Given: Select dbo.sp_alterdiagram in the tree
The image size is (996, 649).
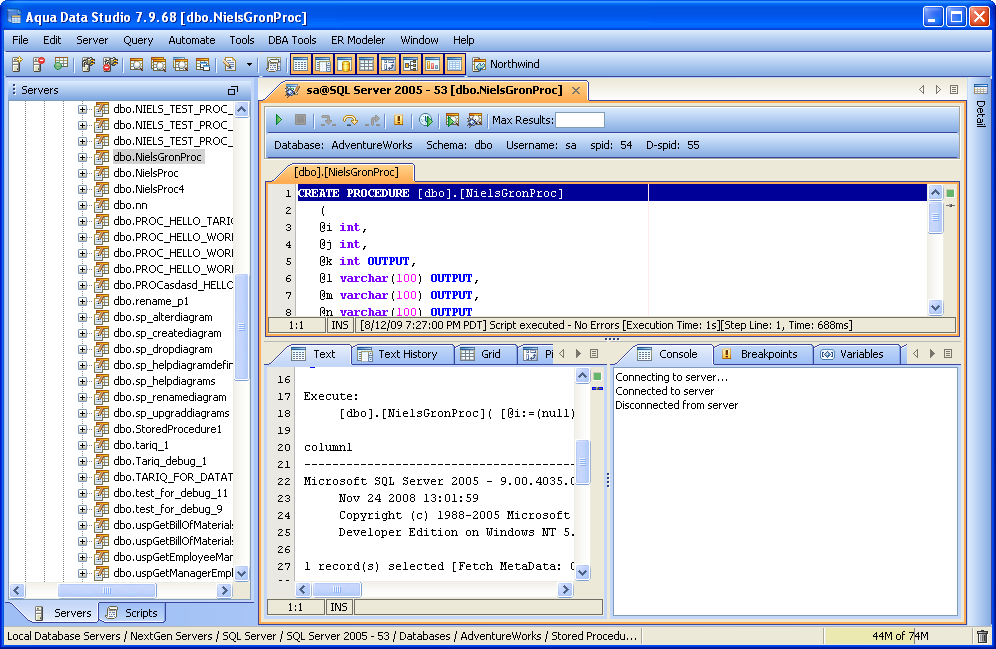Looking at the screenshot, I should 162,317.
